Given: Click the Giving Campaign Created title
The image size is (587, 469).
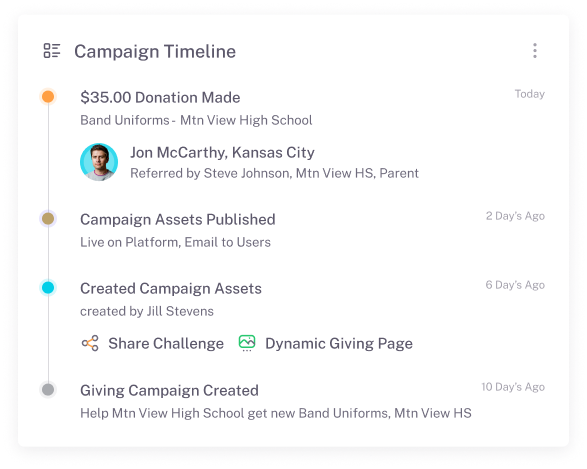Looking at the screenshot, I should coord(169,390).
